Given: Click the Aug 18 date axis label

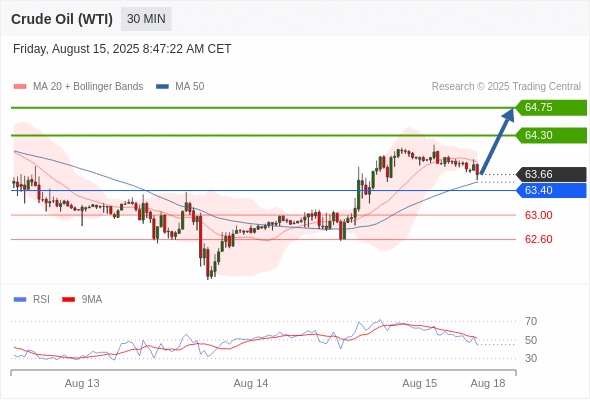Looking at the screenshot, I should [488, 383].
